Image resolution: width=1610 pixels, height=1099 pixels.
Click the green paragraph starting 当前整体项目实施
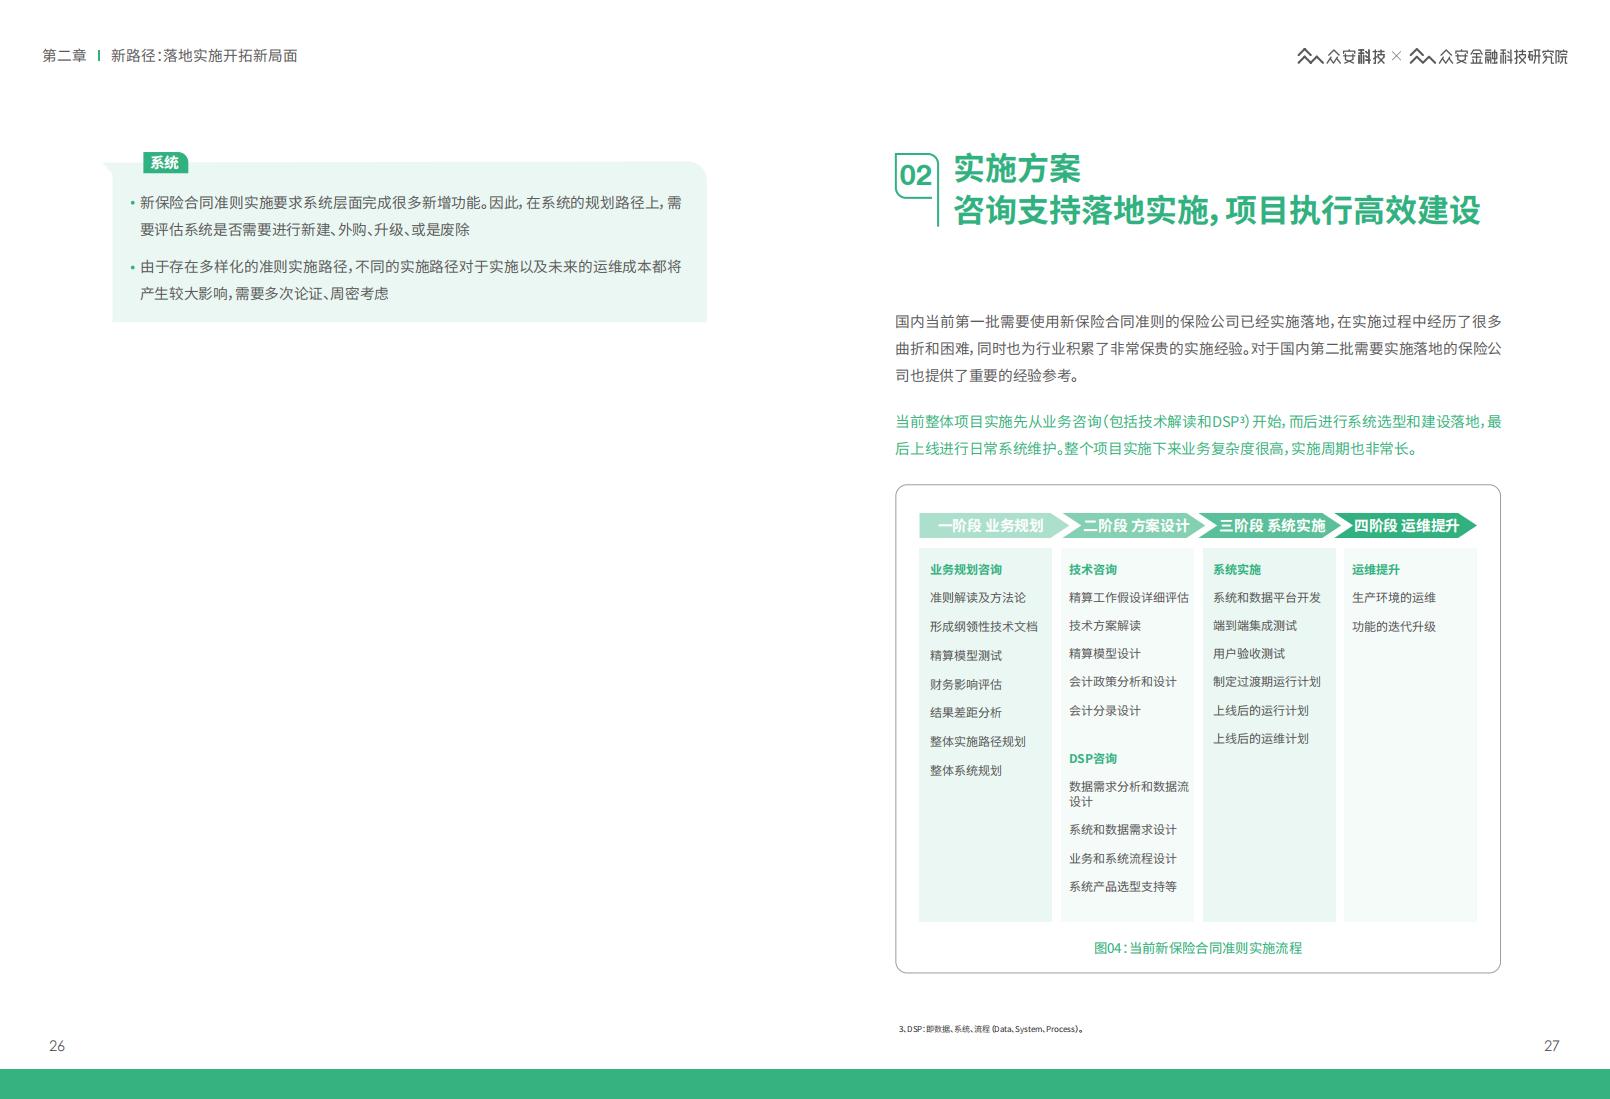(1198, 435)
